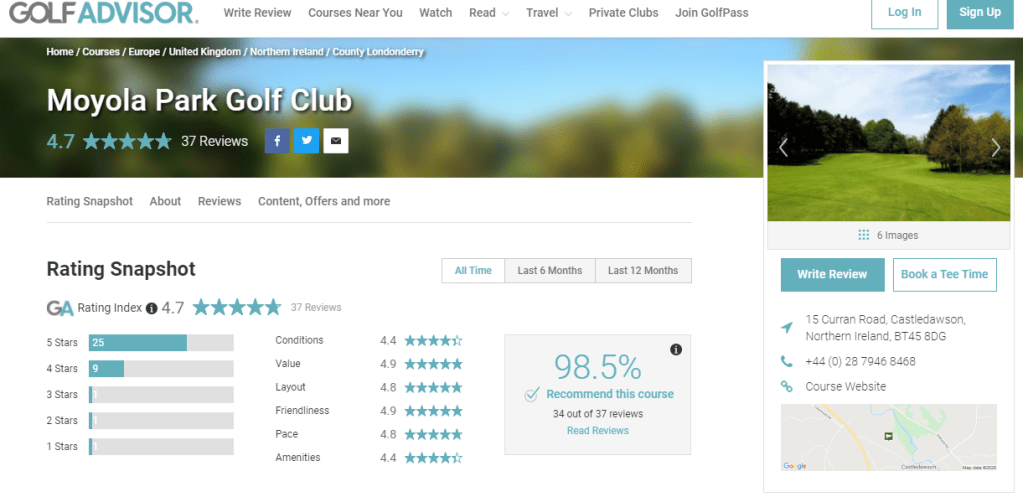Image resolution: width=1023 pixels, height=497 pixels.
Task: Click Recommend this course text
Action: [x=610, y=394]
